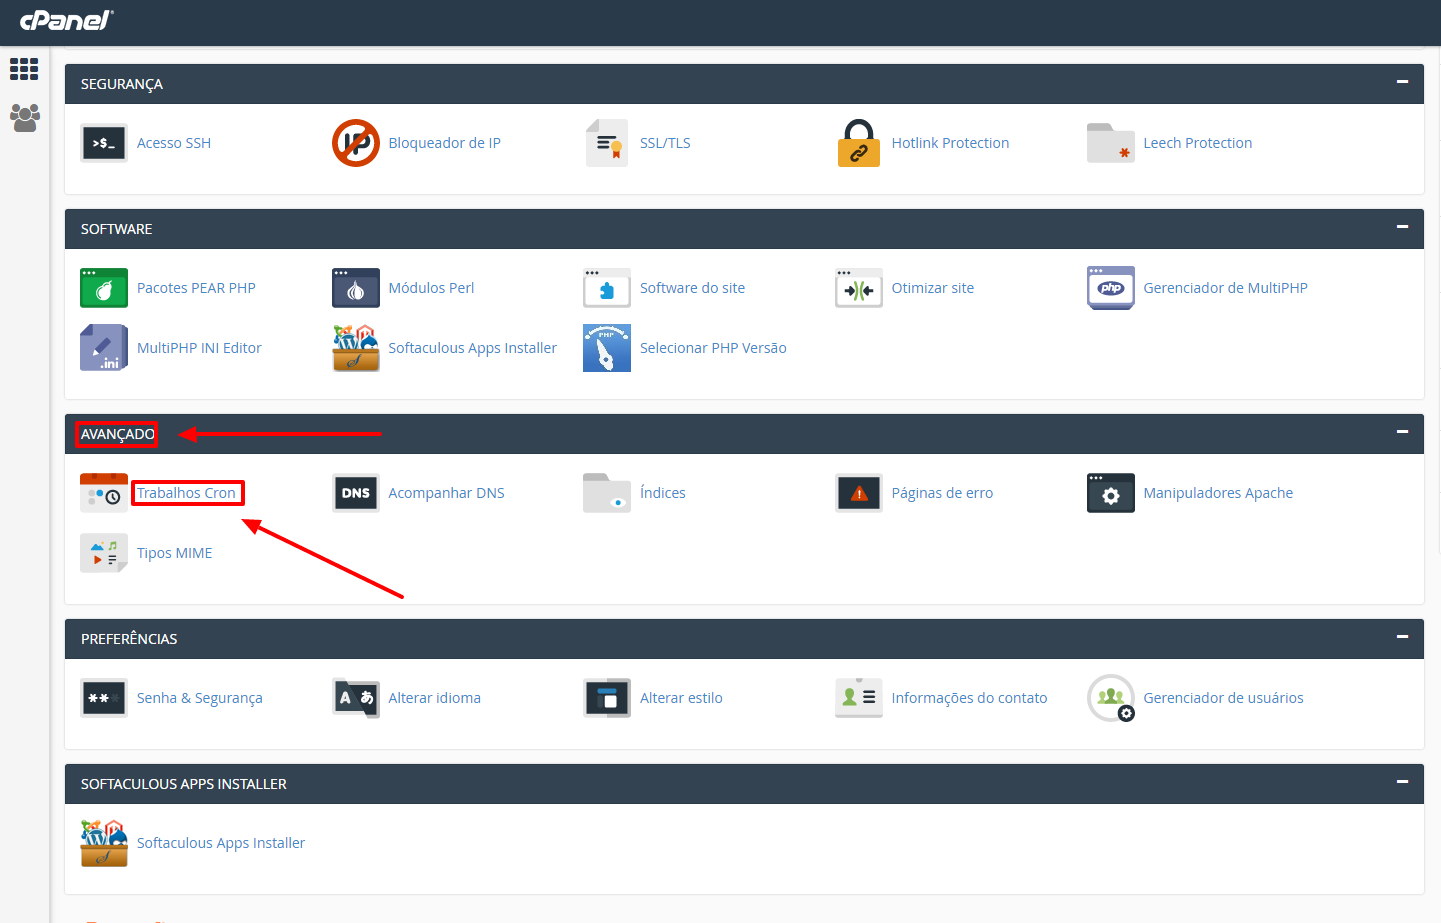
Task: Open the SSL/TLS link
Action: tap(665, 143)
